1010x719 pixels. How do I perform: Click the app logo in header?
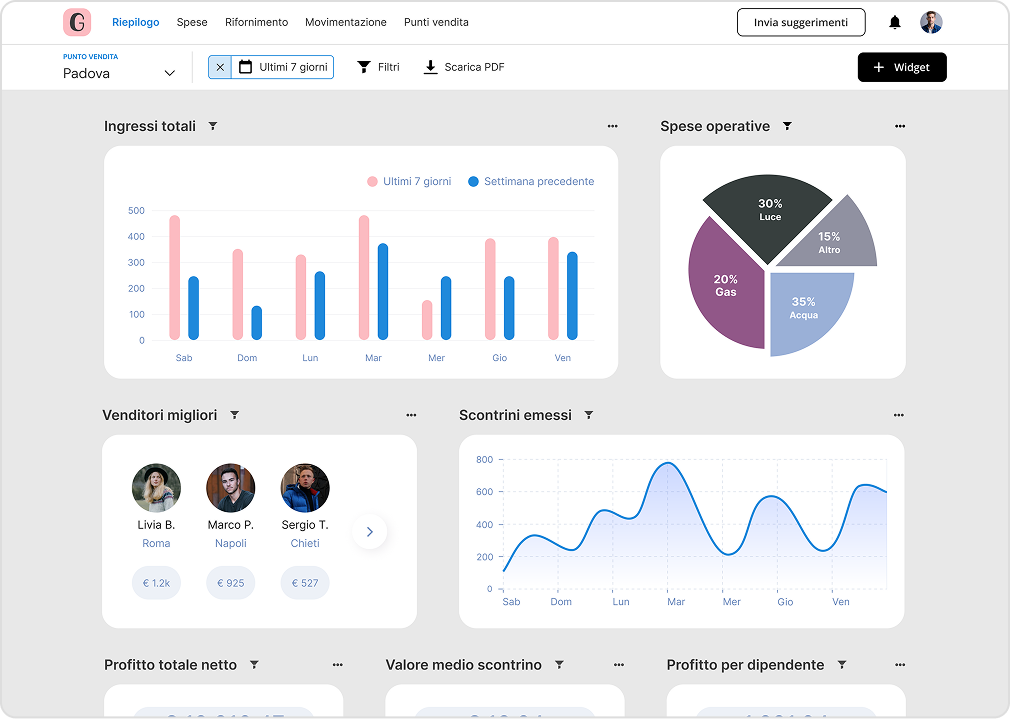pyautogui.click(x=77, y=22)
